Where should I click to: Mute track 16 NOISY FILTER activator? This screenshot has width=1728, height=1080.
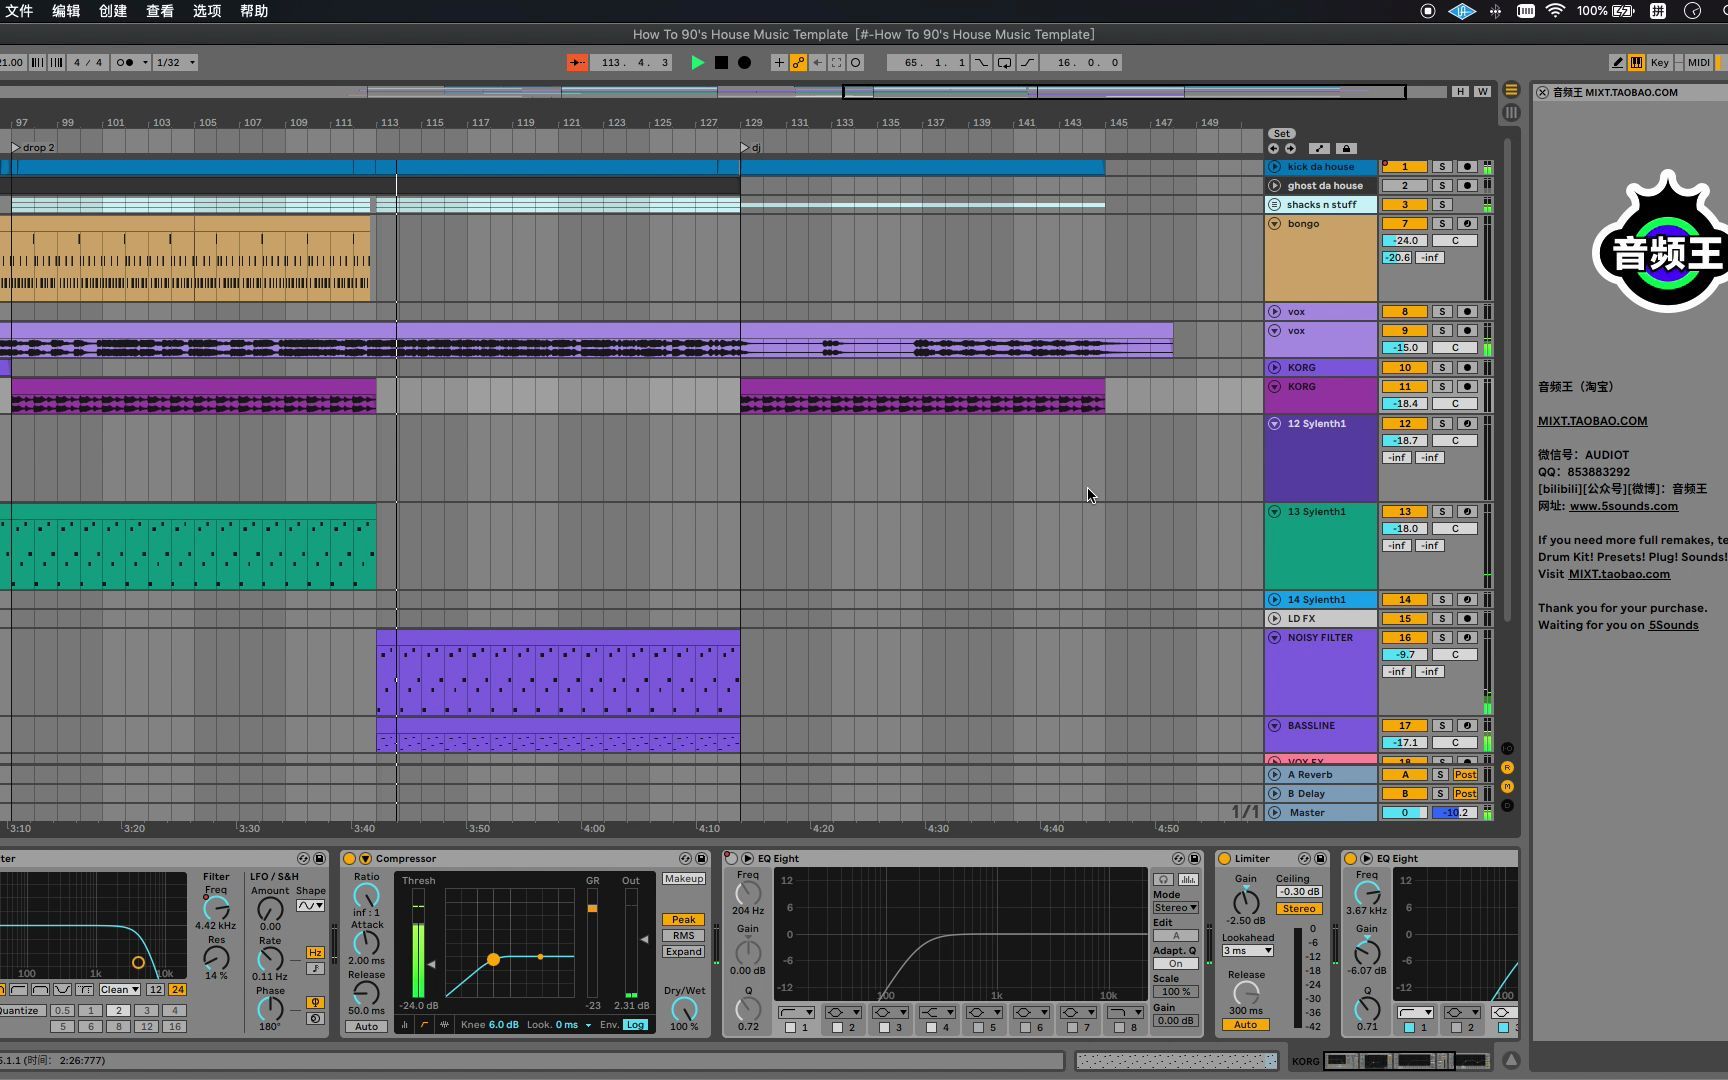(1404, 638)
